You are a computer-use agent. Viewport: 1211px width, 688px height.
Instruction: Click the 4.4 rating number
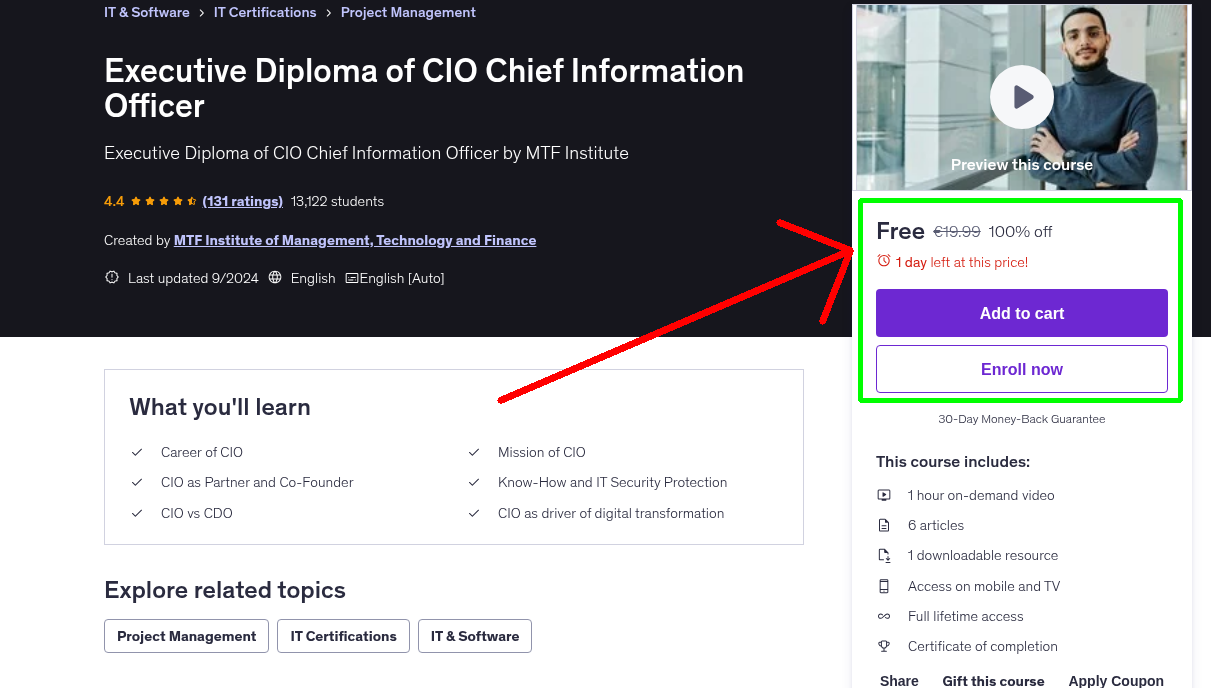click(x=114, y=201)
